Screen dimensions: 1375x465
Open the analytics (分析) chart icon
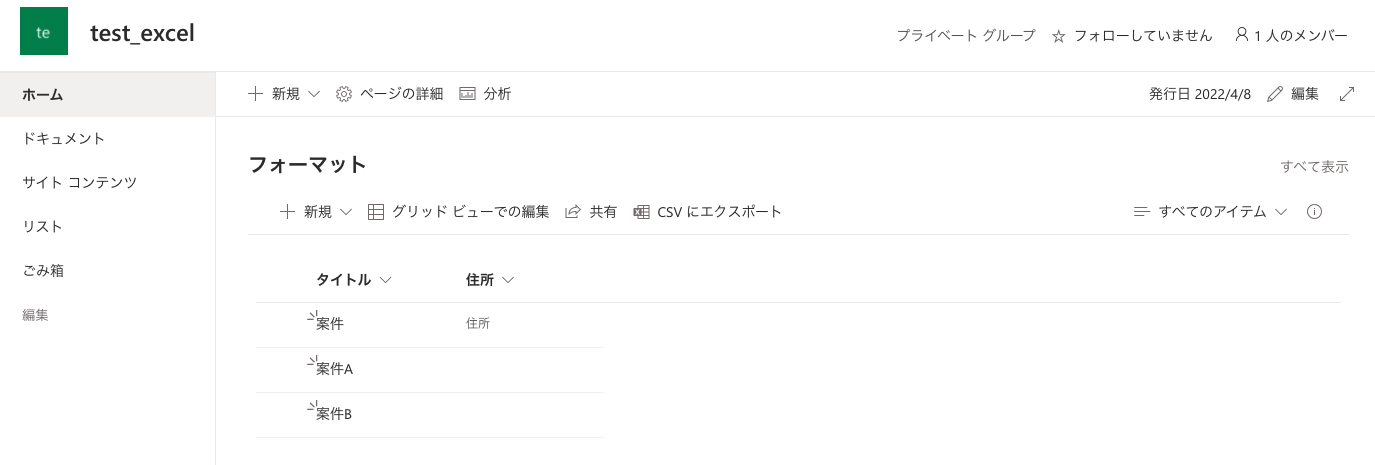[x=467, y=94]
